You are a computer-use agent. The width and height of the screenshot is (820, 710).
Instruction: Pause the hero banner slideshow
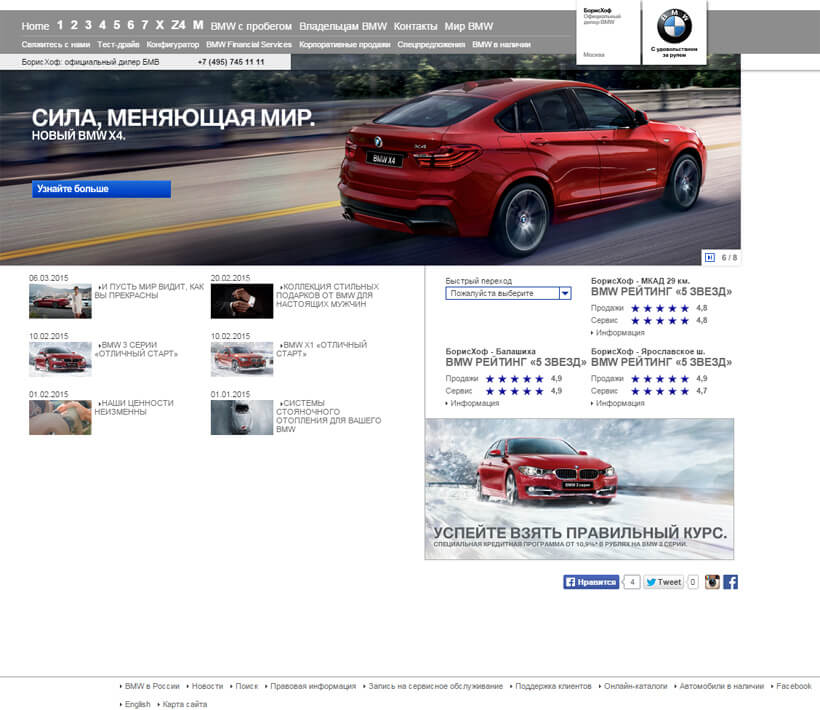click(x=710, y=257)
